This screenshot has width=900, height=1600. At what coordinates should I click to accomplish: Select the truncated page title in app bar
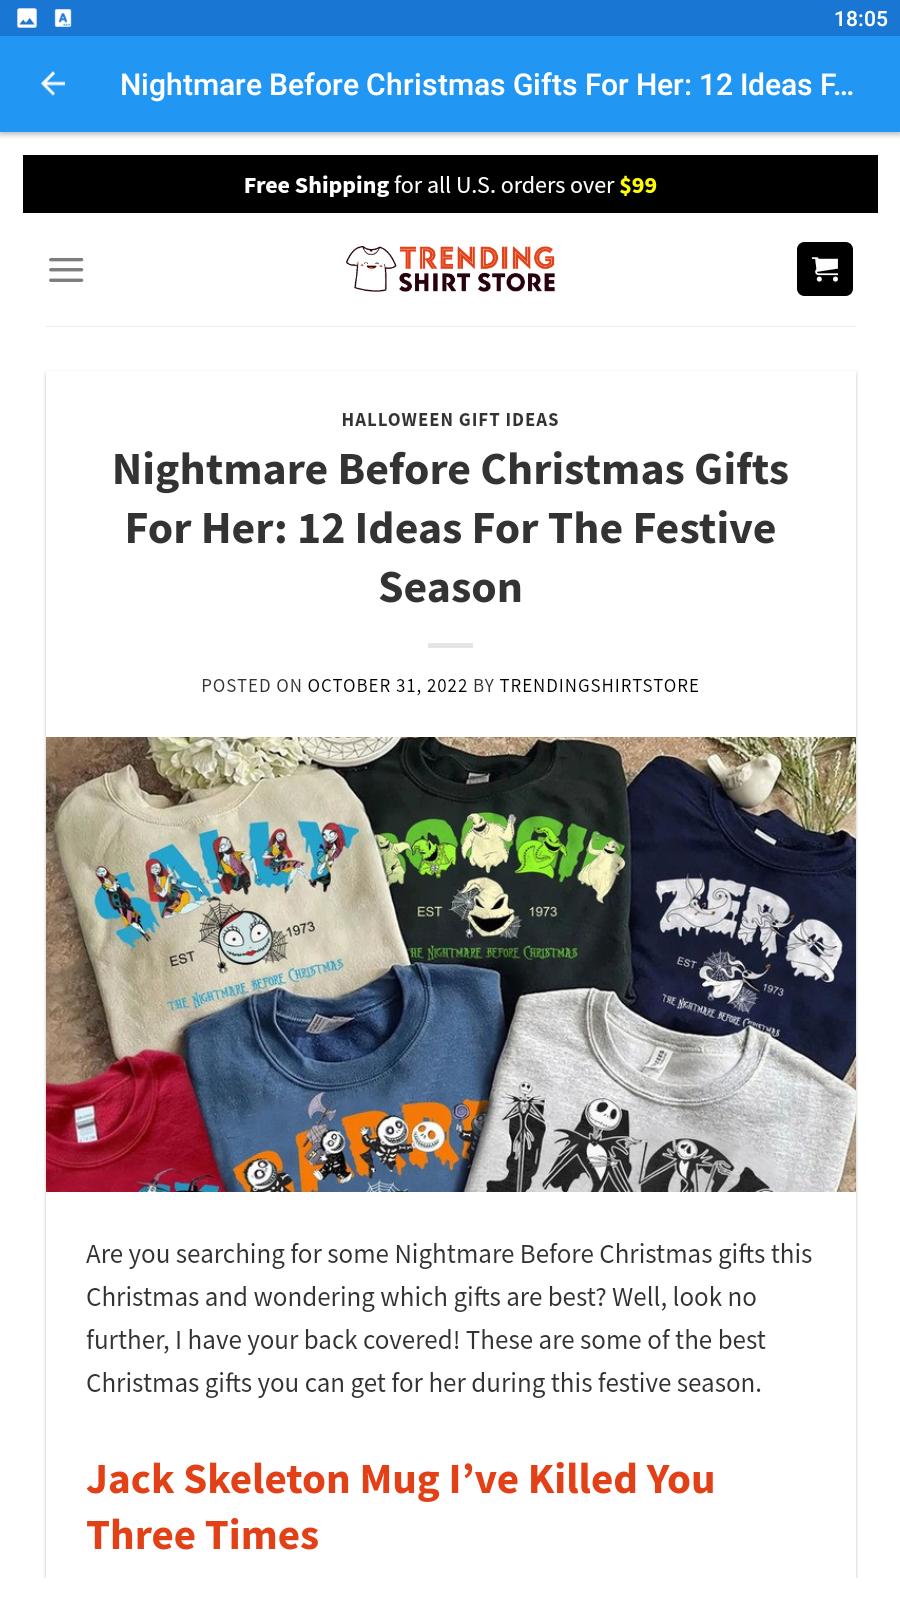click(x=486, y=84)
